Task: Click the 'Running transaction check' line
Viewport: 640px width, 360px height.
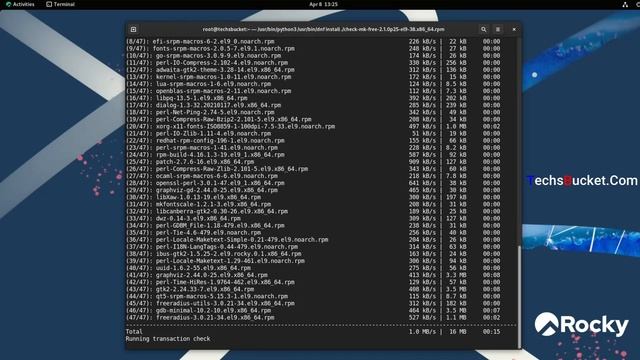Action: 168,339
